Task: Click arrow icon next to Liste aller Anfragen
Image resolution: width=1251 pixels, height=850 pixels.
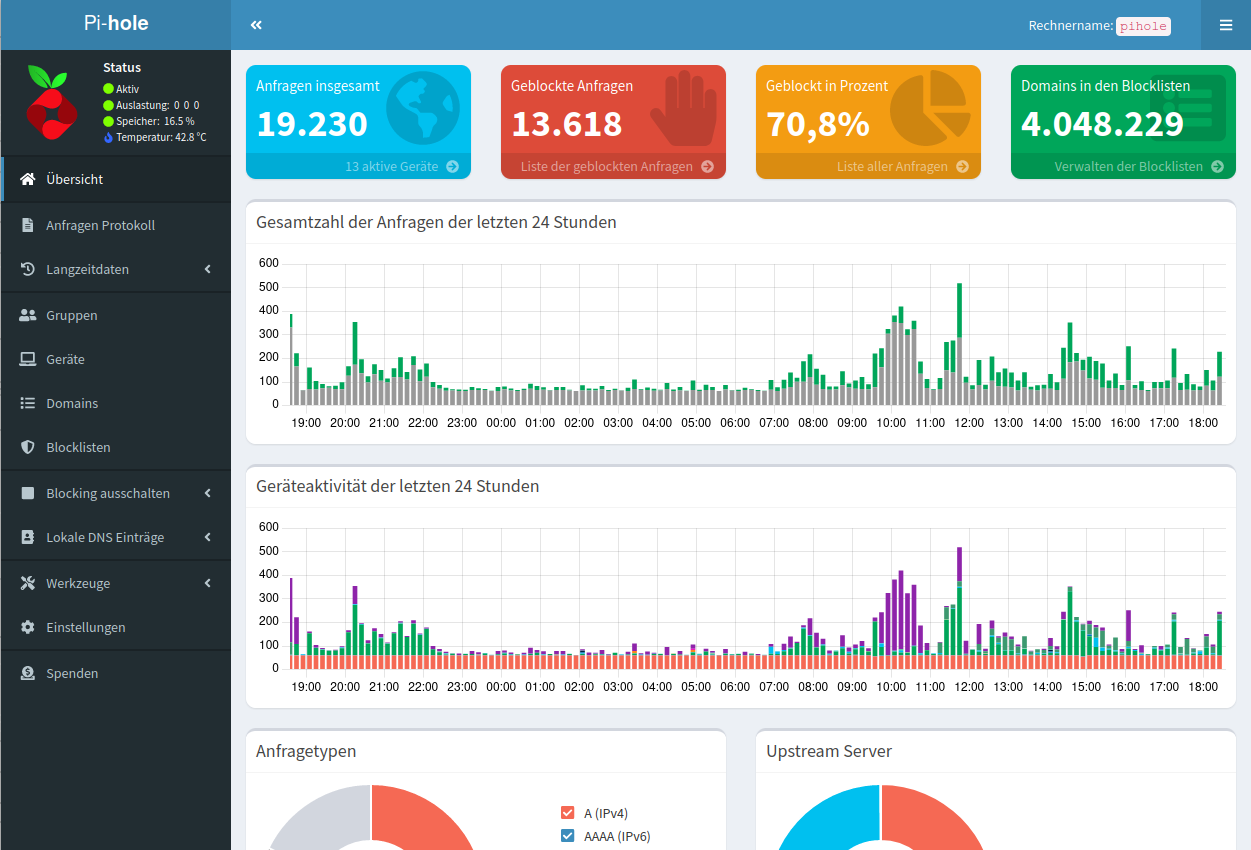Action: point(963,167)
